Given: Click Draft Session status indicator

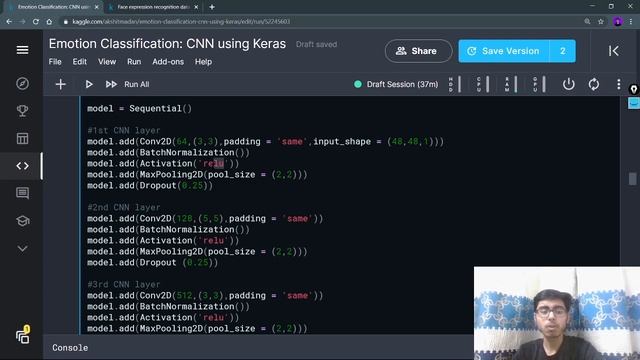Looking at the screenshot, I should click(396, 84).
